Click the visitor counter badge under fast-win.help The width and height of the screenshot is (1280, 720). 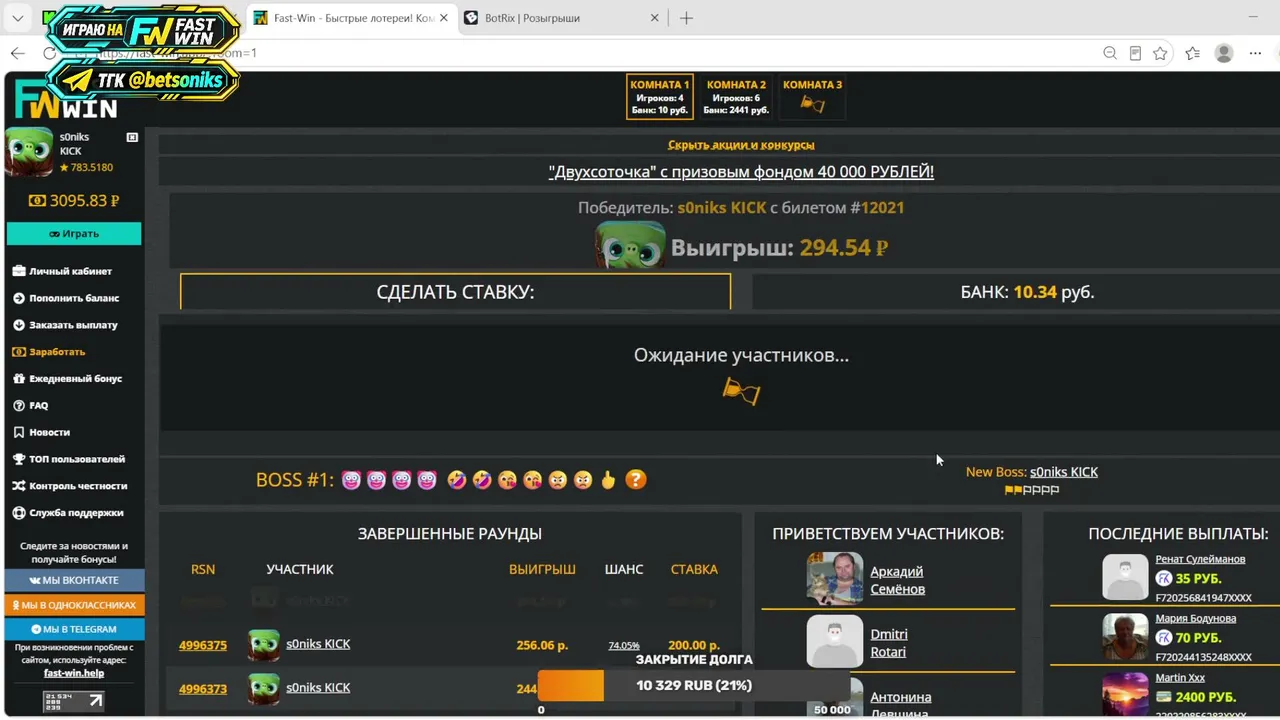(x=74, y=701)
